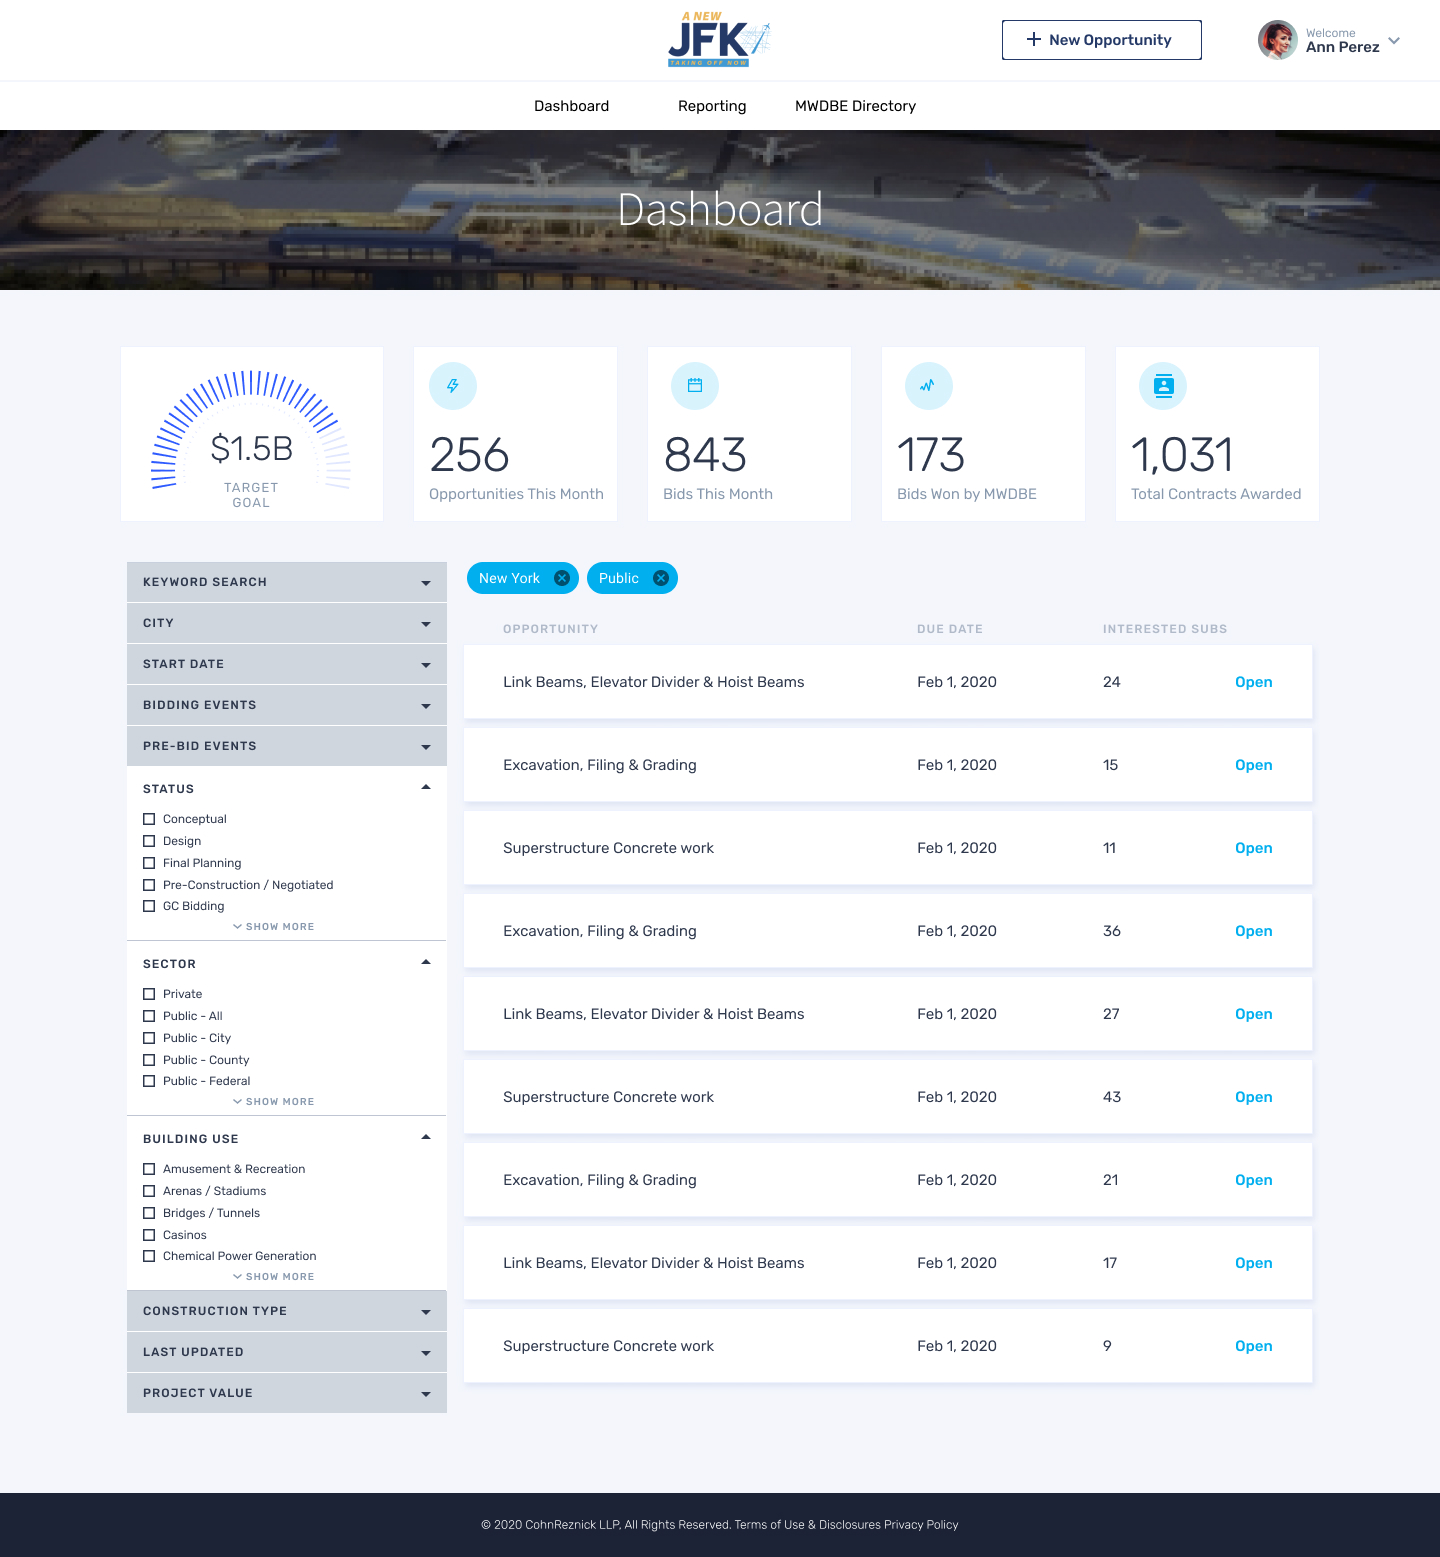Show more Building Use options

tap(274, 1277)
